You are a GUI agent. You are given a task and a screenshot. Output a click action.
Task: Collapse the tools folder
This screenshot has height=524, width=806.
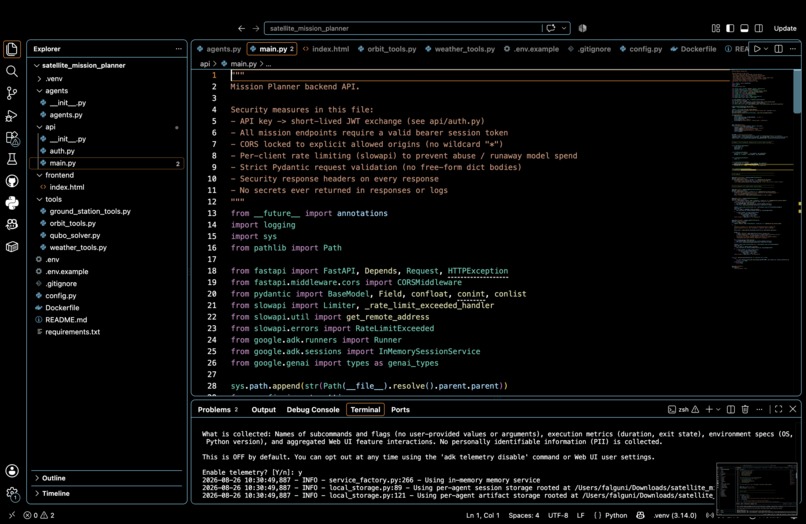coord(40,199)
